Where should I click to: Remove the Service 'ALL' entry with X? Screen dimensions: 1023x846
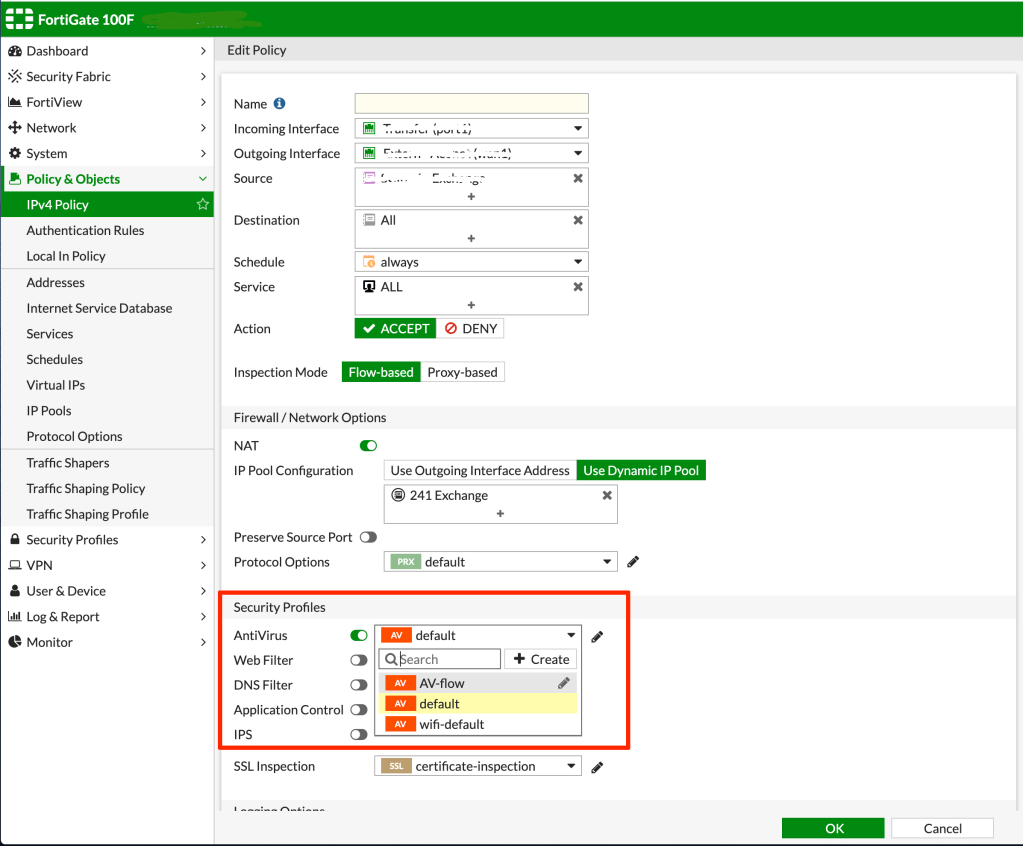coord(577,286)
